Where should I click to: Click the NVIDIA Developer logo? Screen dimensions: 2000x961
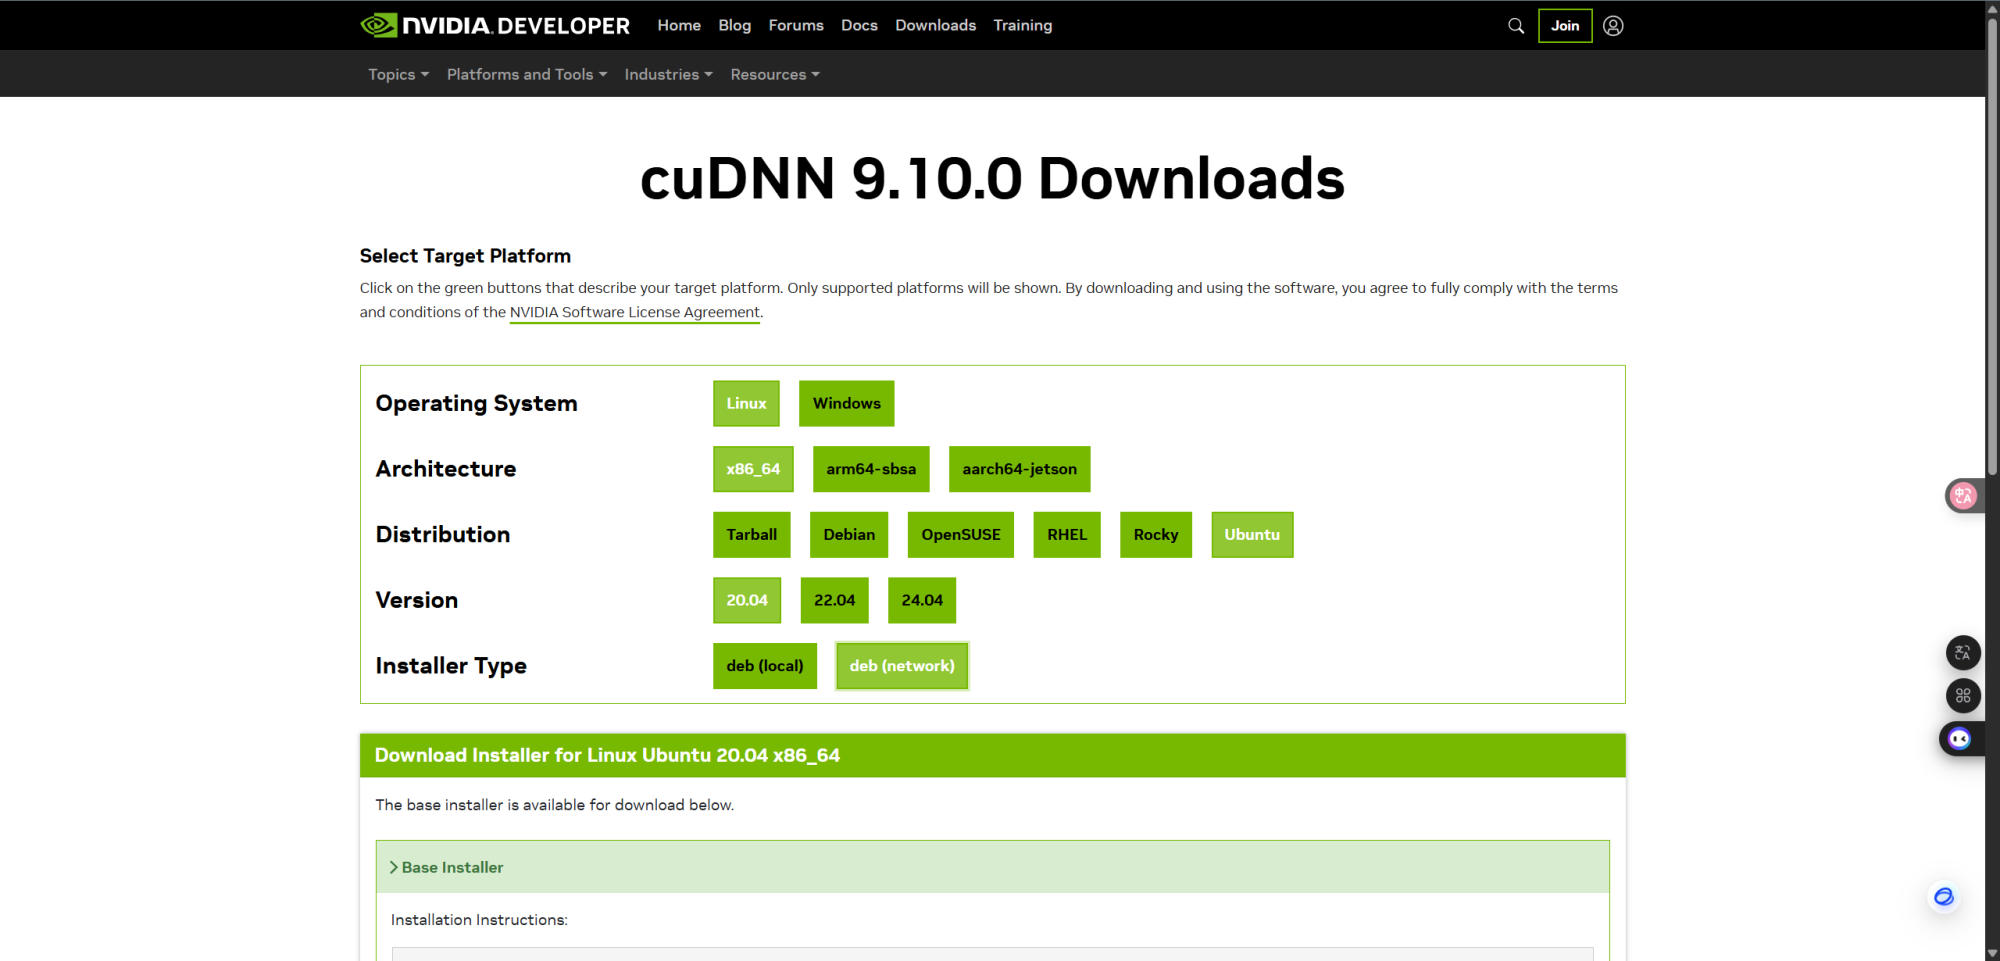495,25
